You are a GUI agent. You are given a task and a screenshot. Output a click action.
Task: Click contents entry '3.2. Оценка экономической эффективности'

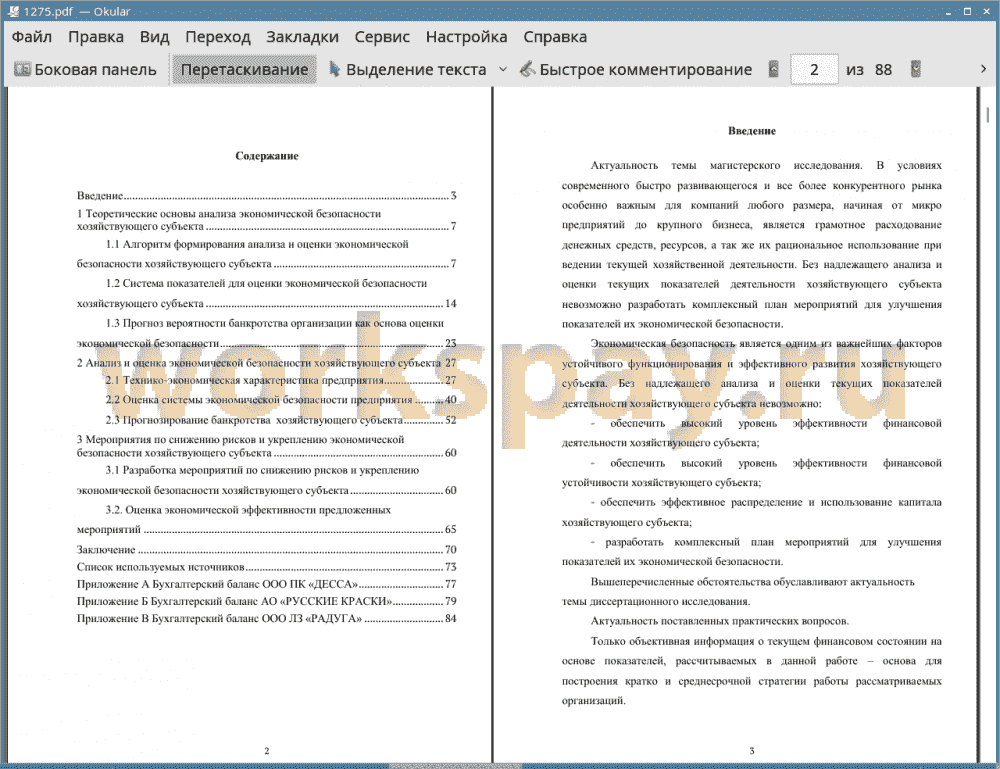click(267, 520)
